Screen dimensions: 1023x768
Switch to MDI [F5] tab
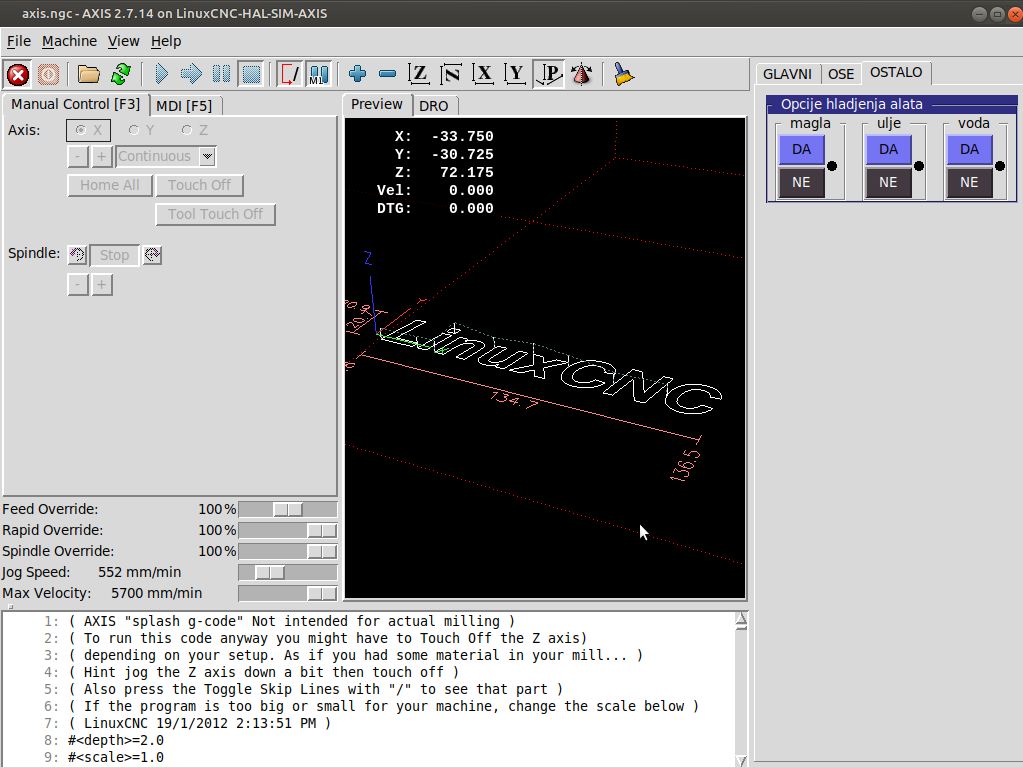pos(185,106)
